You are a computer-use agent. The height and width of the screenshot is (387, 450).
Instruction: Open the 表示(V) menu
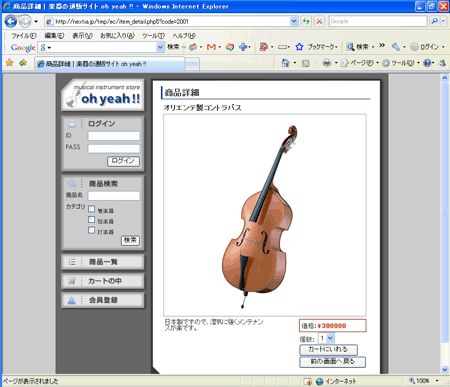82,35
